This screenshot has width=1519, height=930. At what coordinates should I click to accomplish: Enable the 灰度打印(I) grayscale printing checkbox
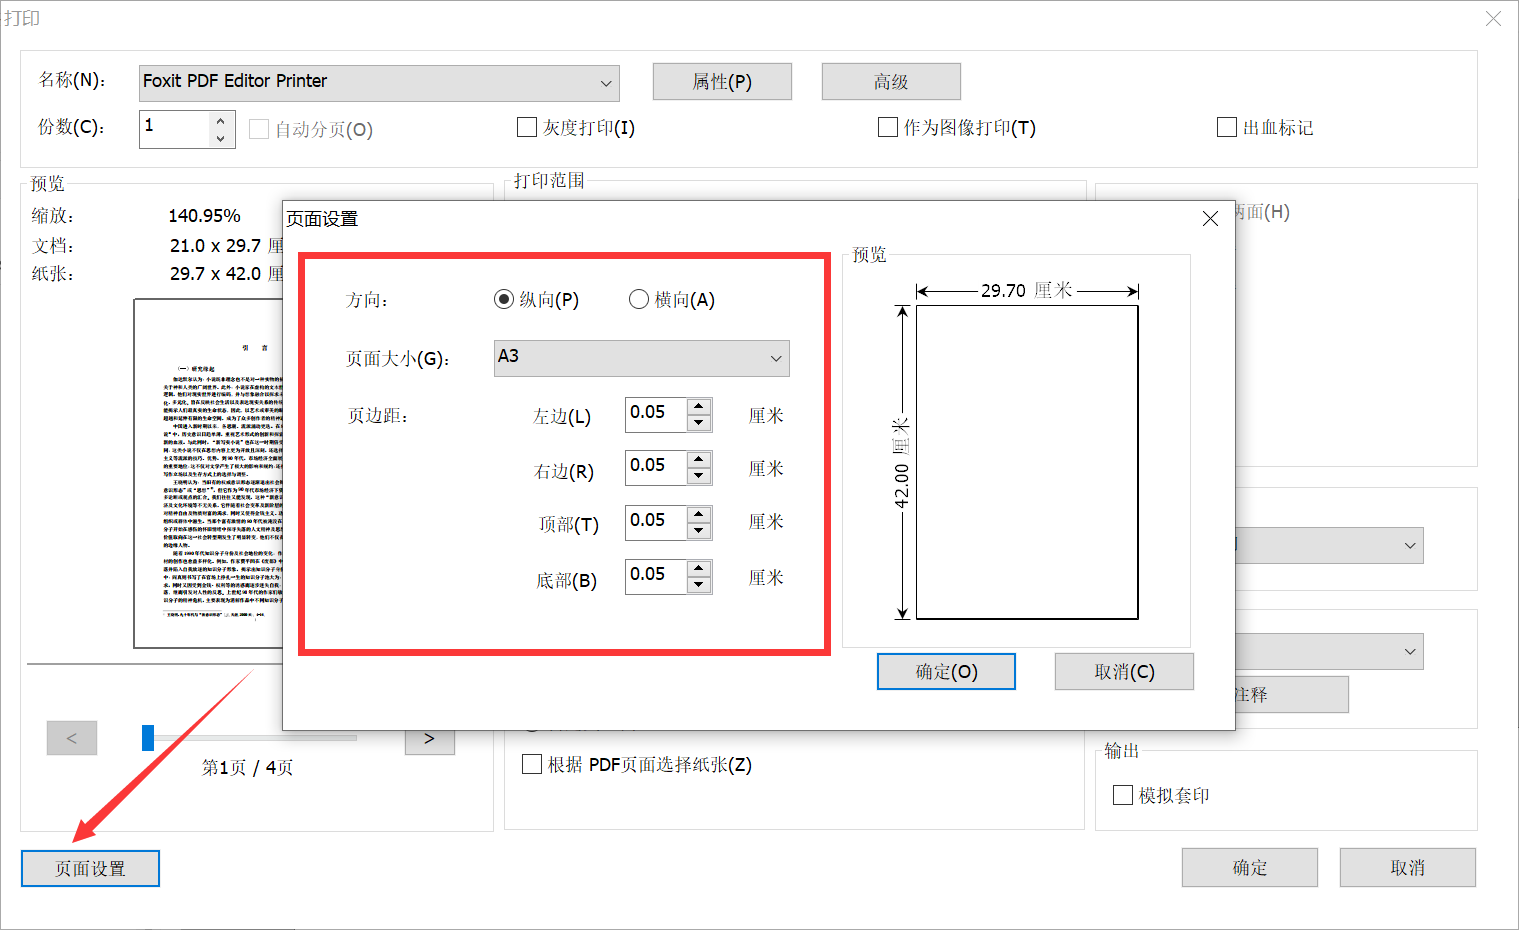click(527, 127)
